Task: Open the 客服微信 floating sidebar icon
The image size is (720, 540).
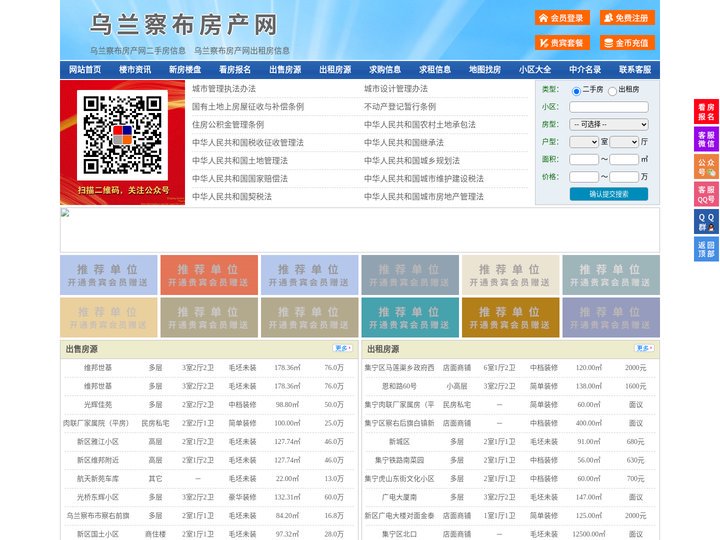Action: pyautogui.click(x=706, y=139)
